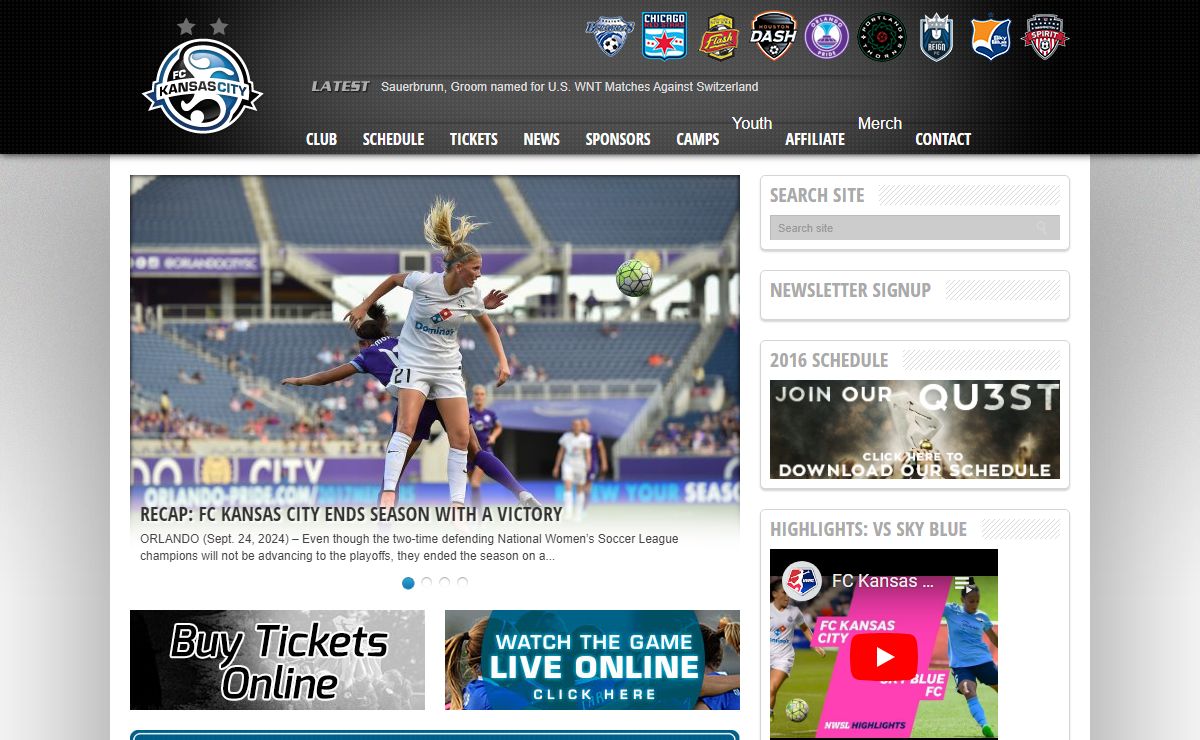Open the Chicago Red Stars logo
This screenshot has height=740, width=1200.
tap(664, 36)
